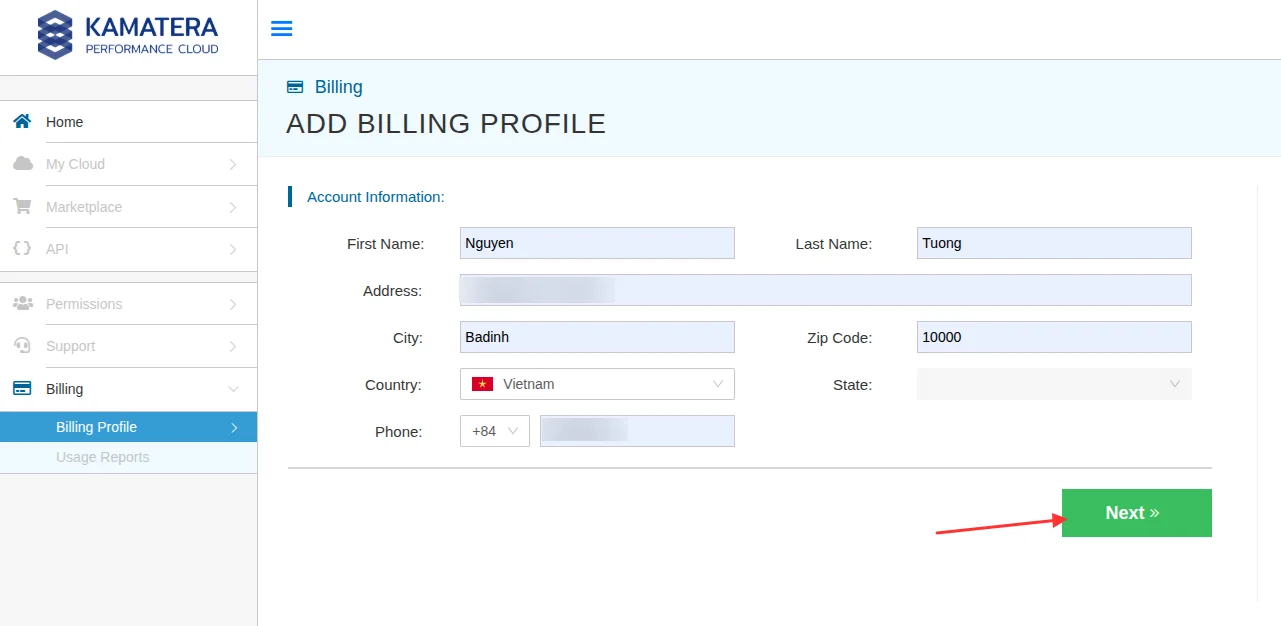Screen dimensions: 1281x626
Task: Go to Home in sidebar
Action: [128, 122]
